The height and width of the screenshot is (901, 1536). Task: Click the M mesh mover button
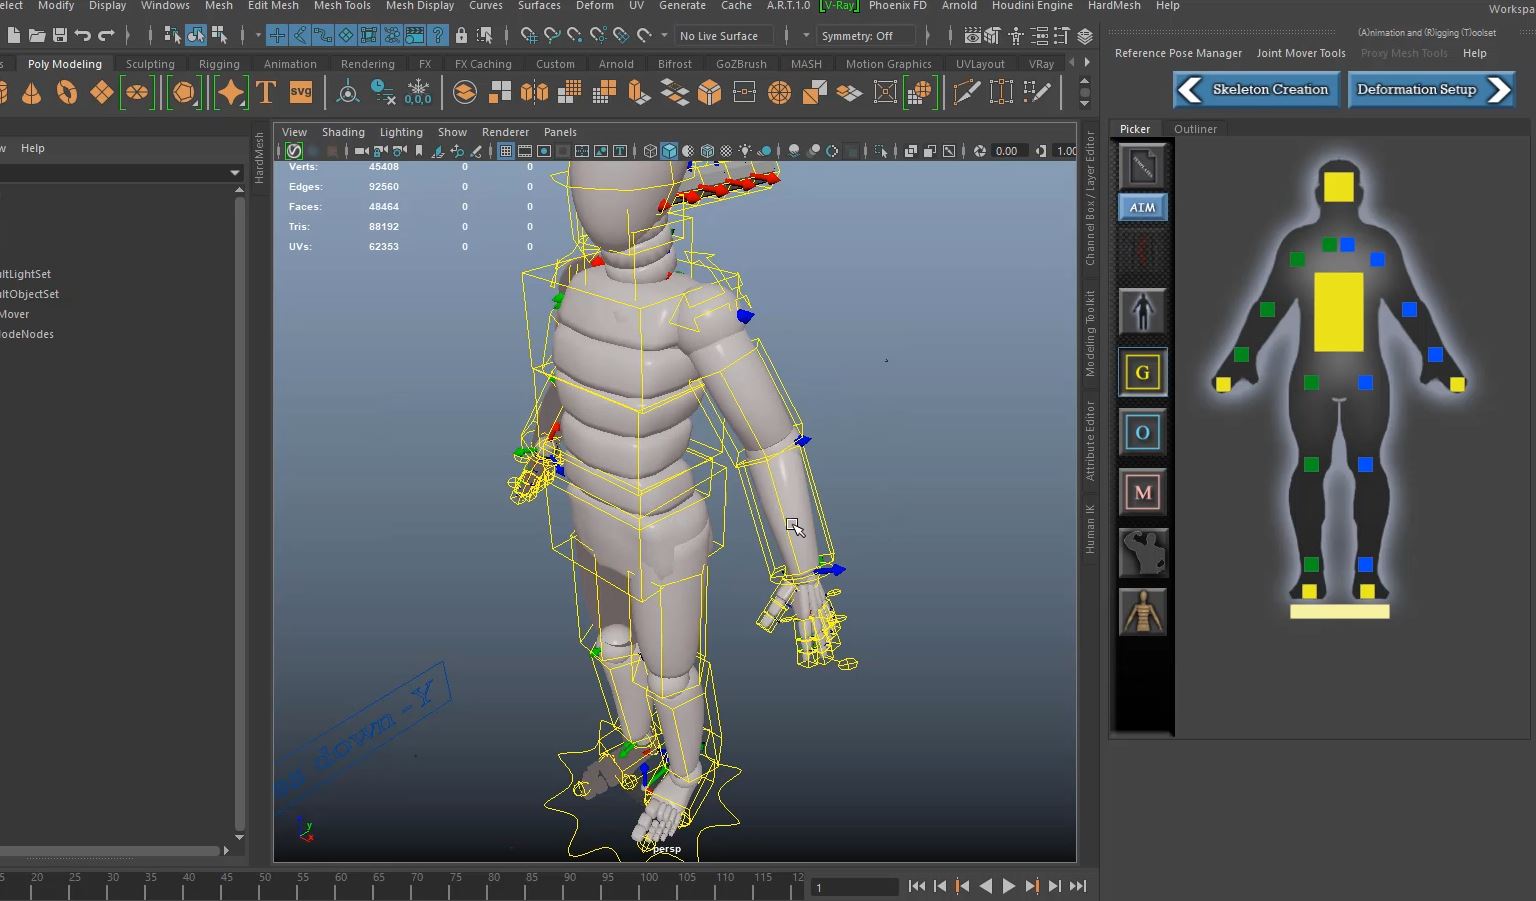[x=1142, y=492]
